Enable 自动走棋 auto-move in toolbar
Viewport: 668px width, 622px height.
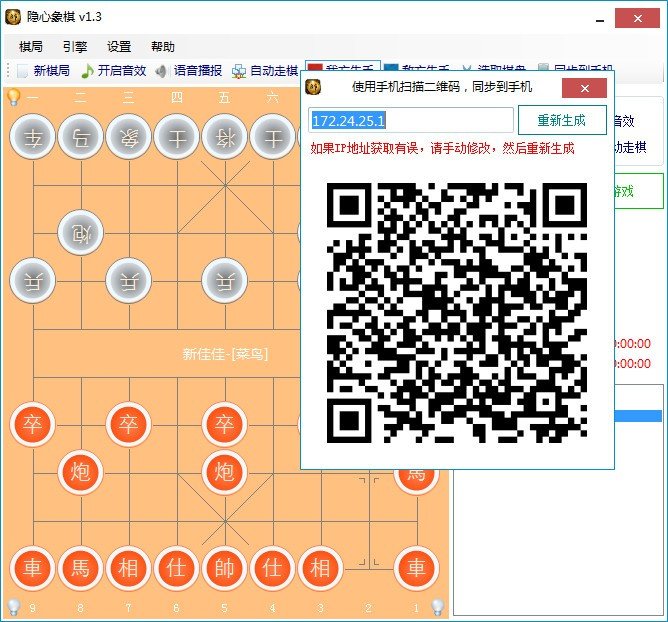(265, 71)
